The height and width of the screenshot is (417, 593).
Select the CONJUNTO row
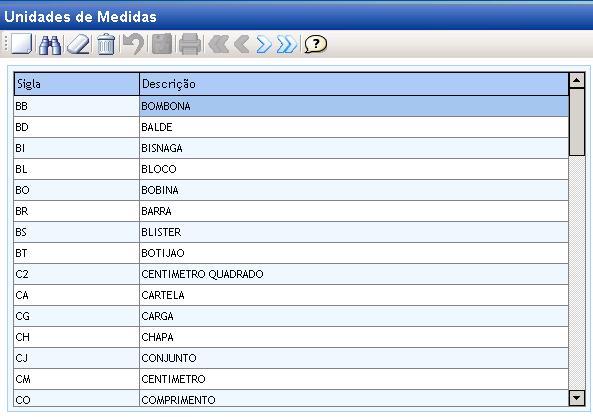pyautogui.click(x=291, y=358)
